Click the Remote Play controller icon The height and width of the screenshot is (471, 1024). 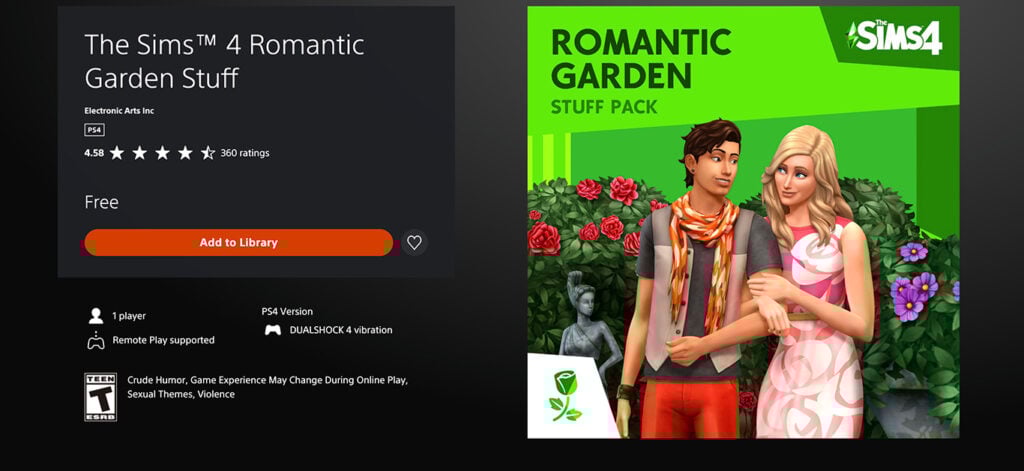pos(96,340)
